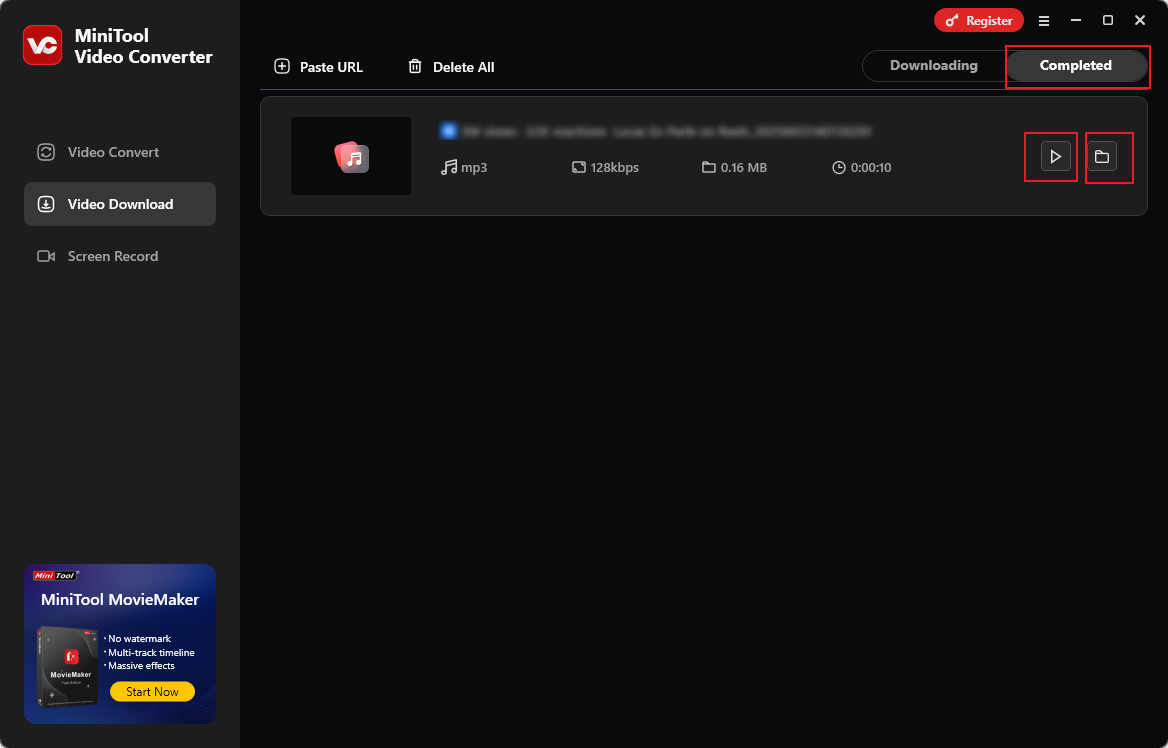Select Video Download in the sidebar
The image size is (1168, 748).
point(120,204)
